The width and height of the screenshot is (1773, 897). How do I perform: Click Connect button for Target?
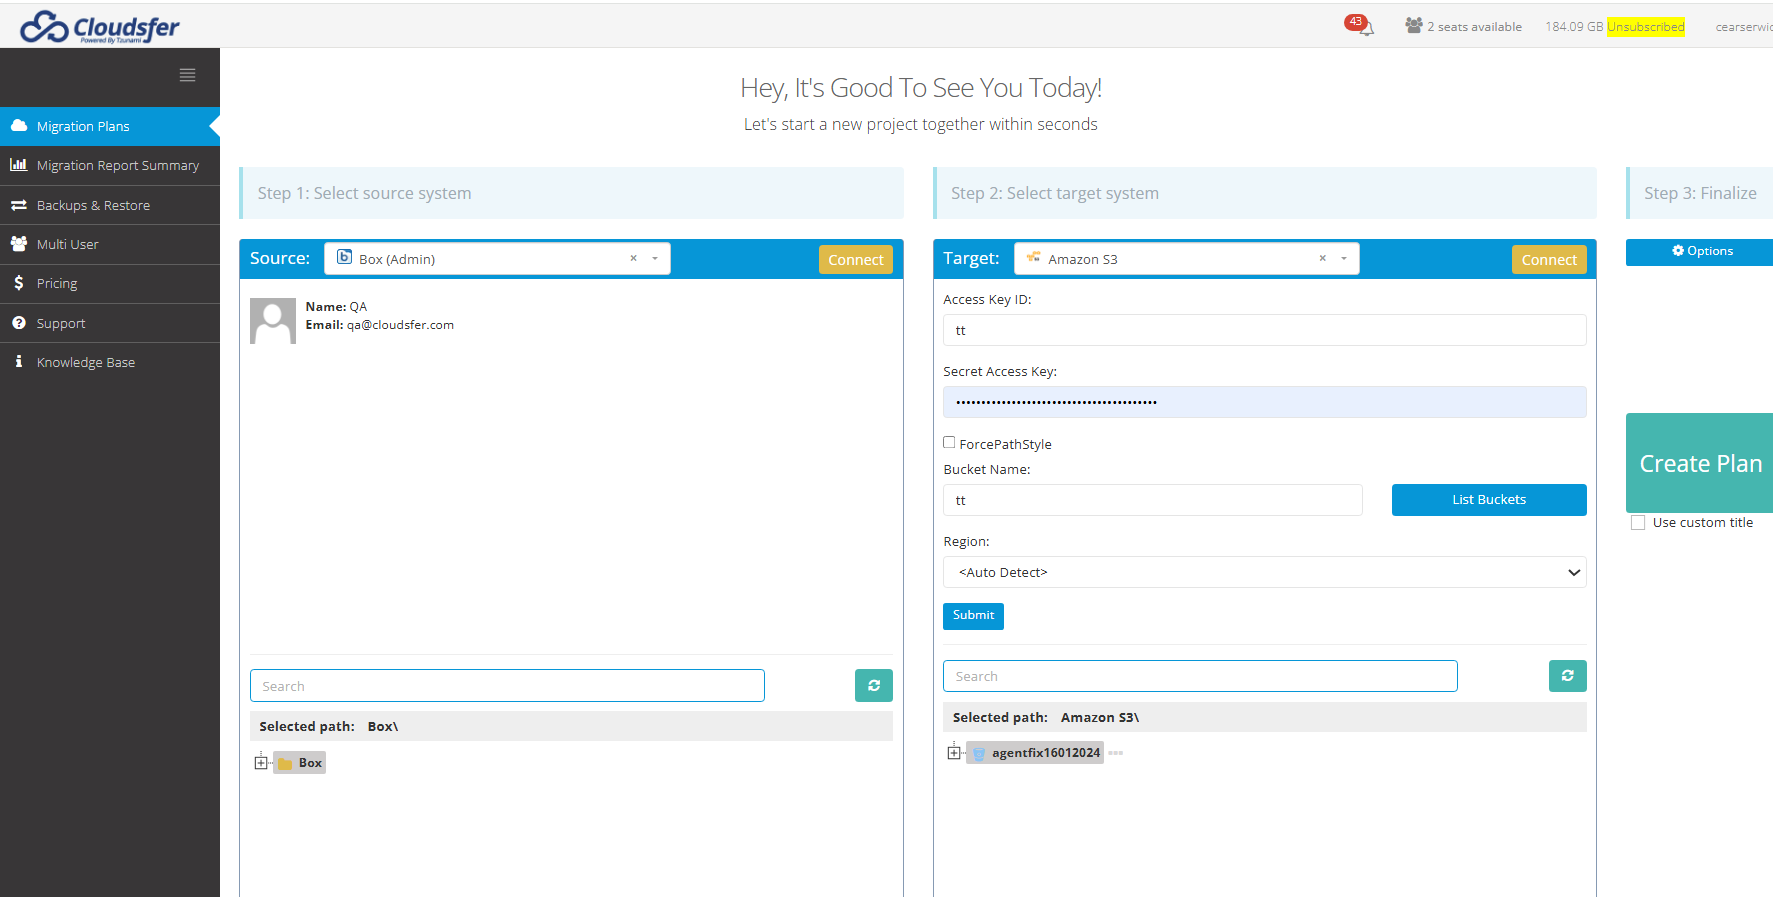pos(1549,259)
